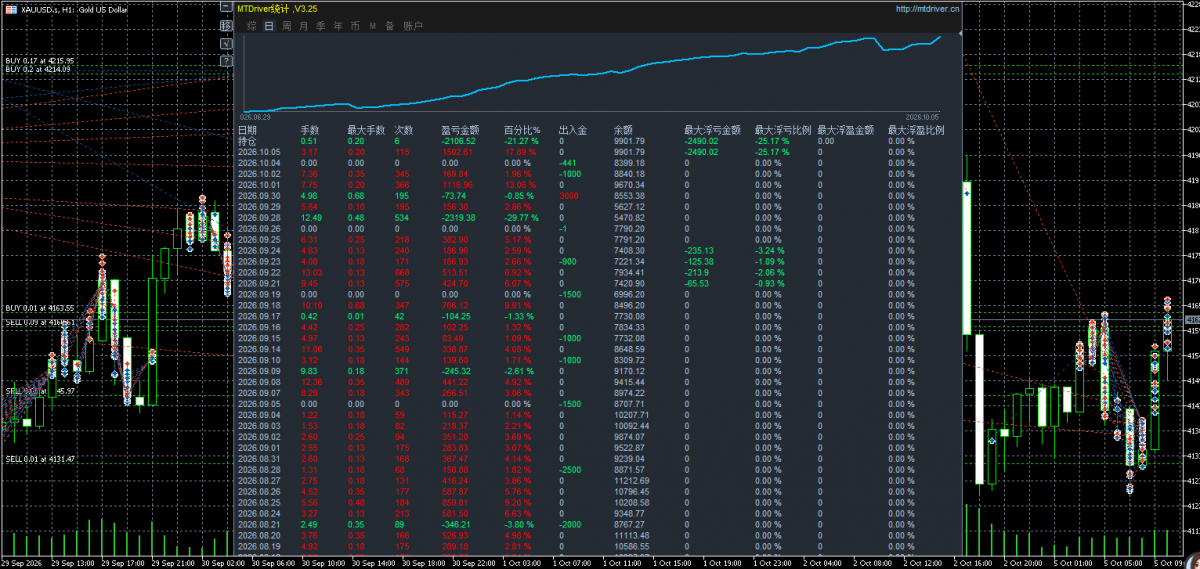Click the 出入金 column header
The height and width of the screenshot is (569, 1200).
pos(572,130)
